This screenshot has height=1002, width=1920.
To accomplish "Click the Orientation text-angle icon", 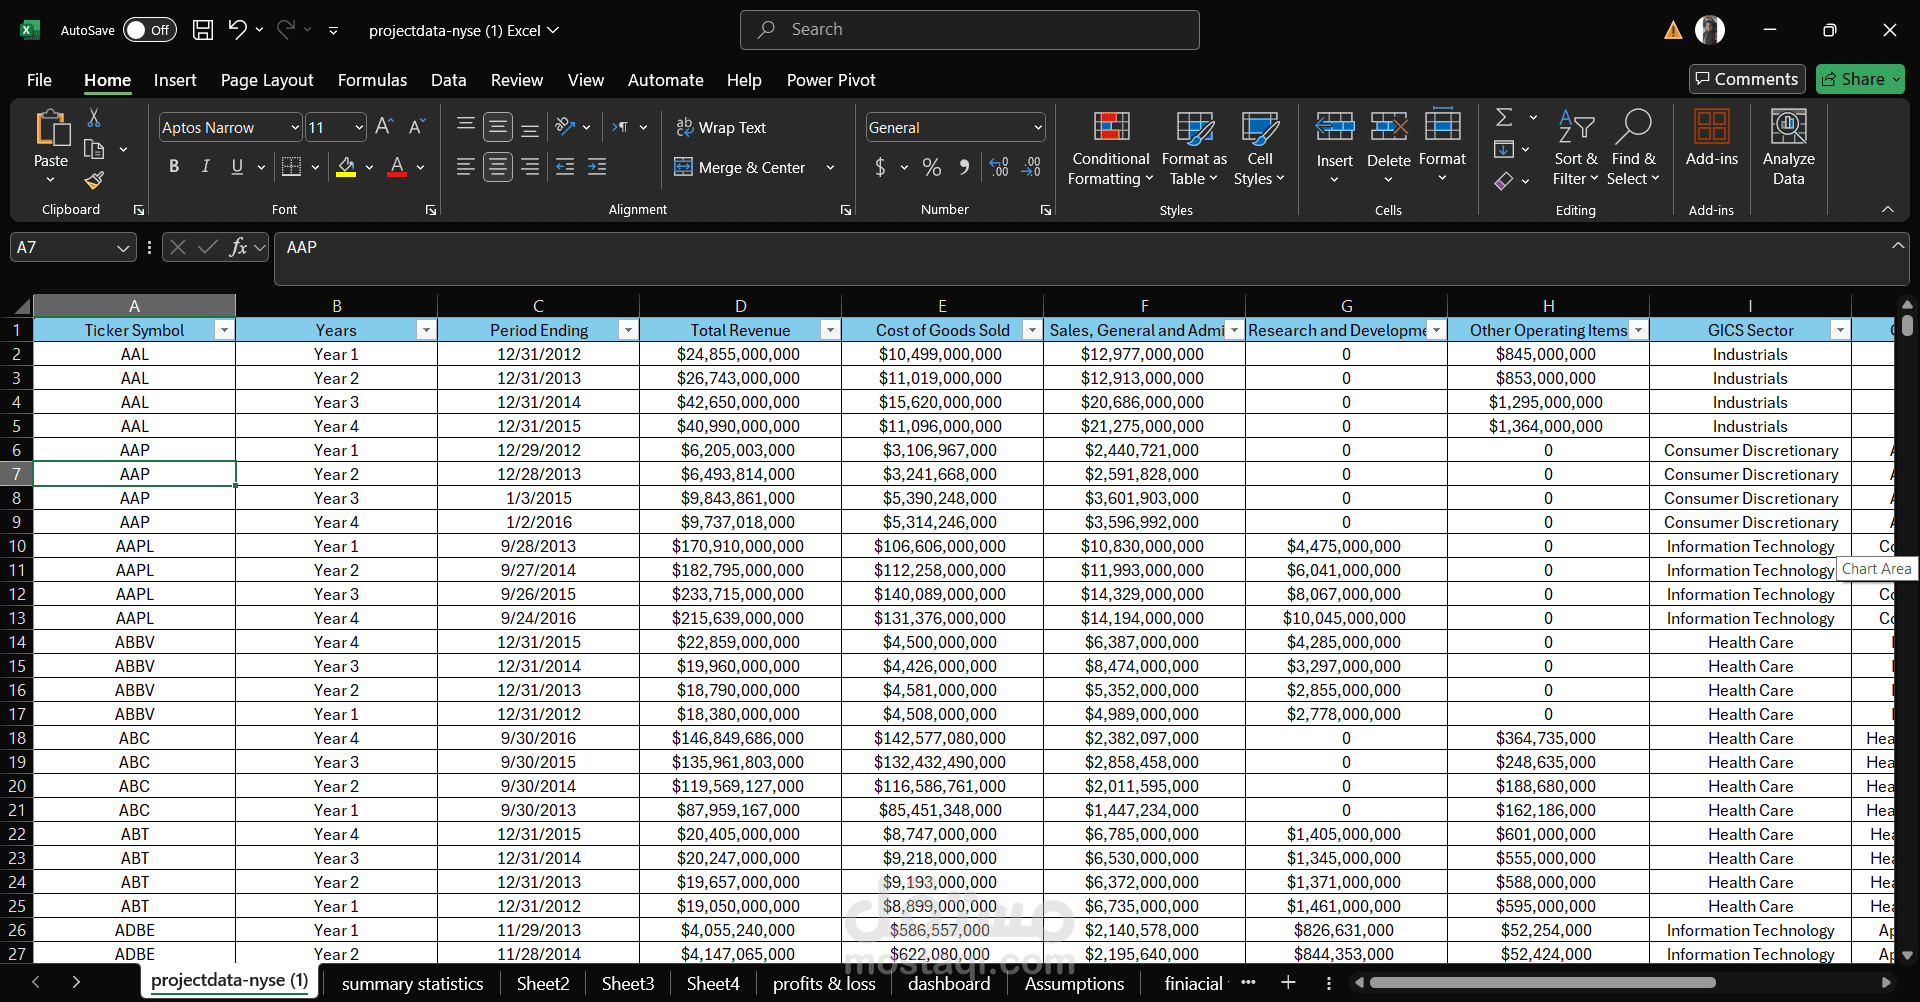I will [566, 127].
